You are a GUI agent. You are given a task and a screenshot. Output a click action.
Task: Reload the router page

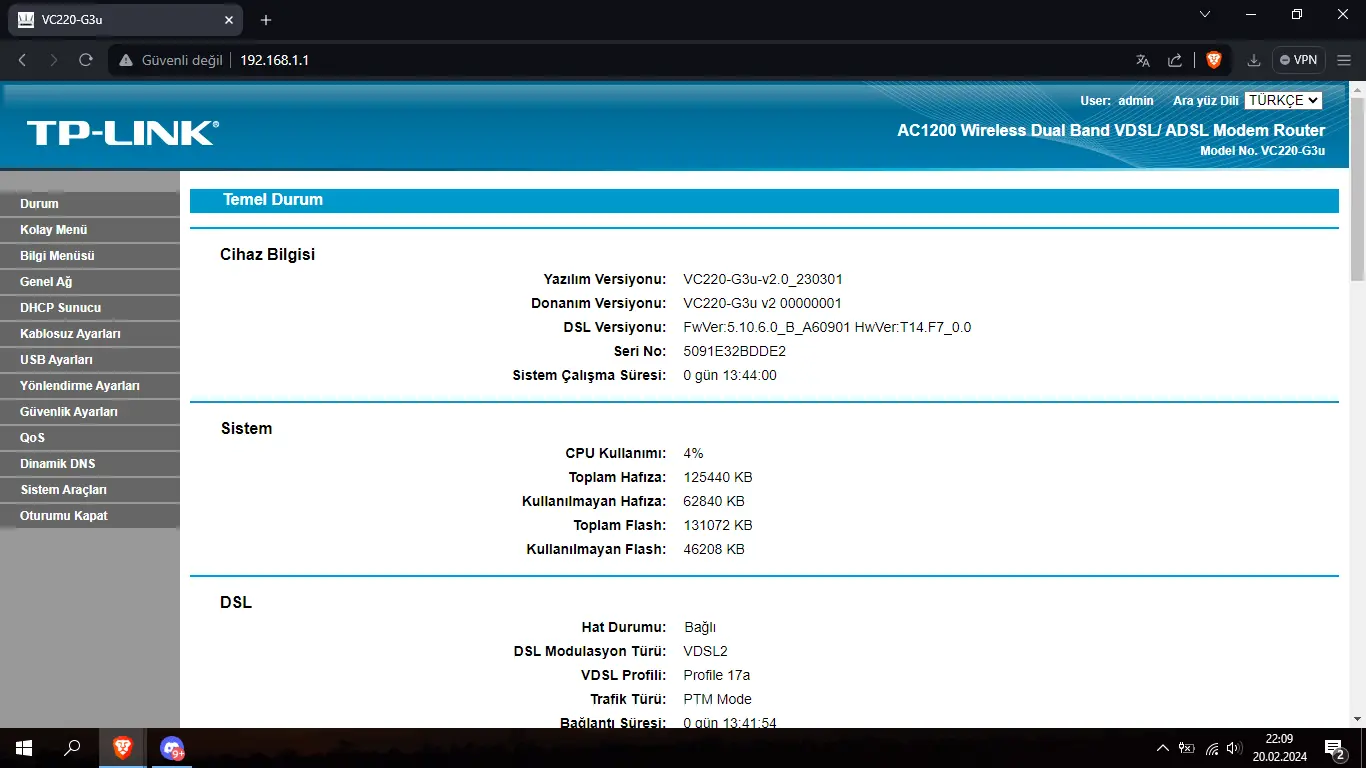[86, 60]
